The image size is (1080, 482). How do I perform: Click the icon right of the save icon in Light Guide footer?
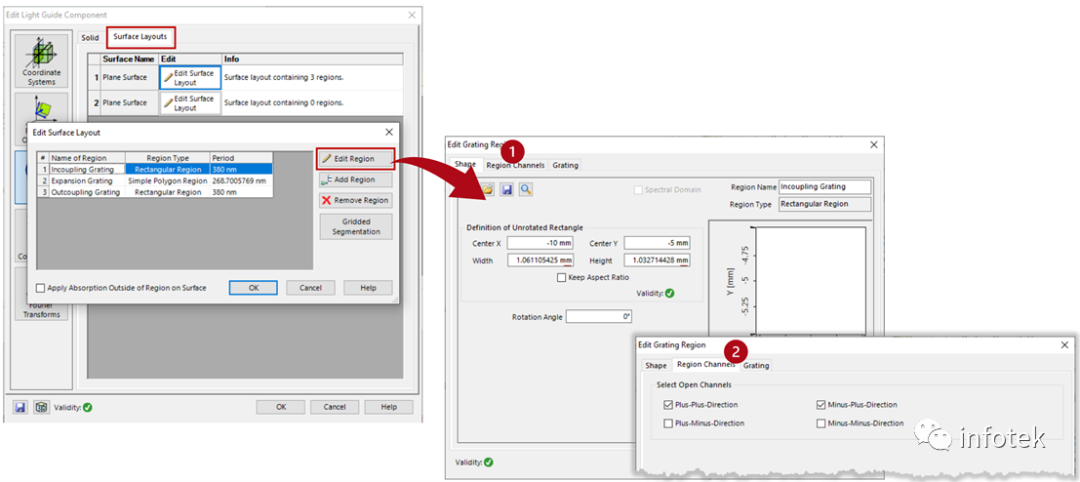tap(41, 407)
